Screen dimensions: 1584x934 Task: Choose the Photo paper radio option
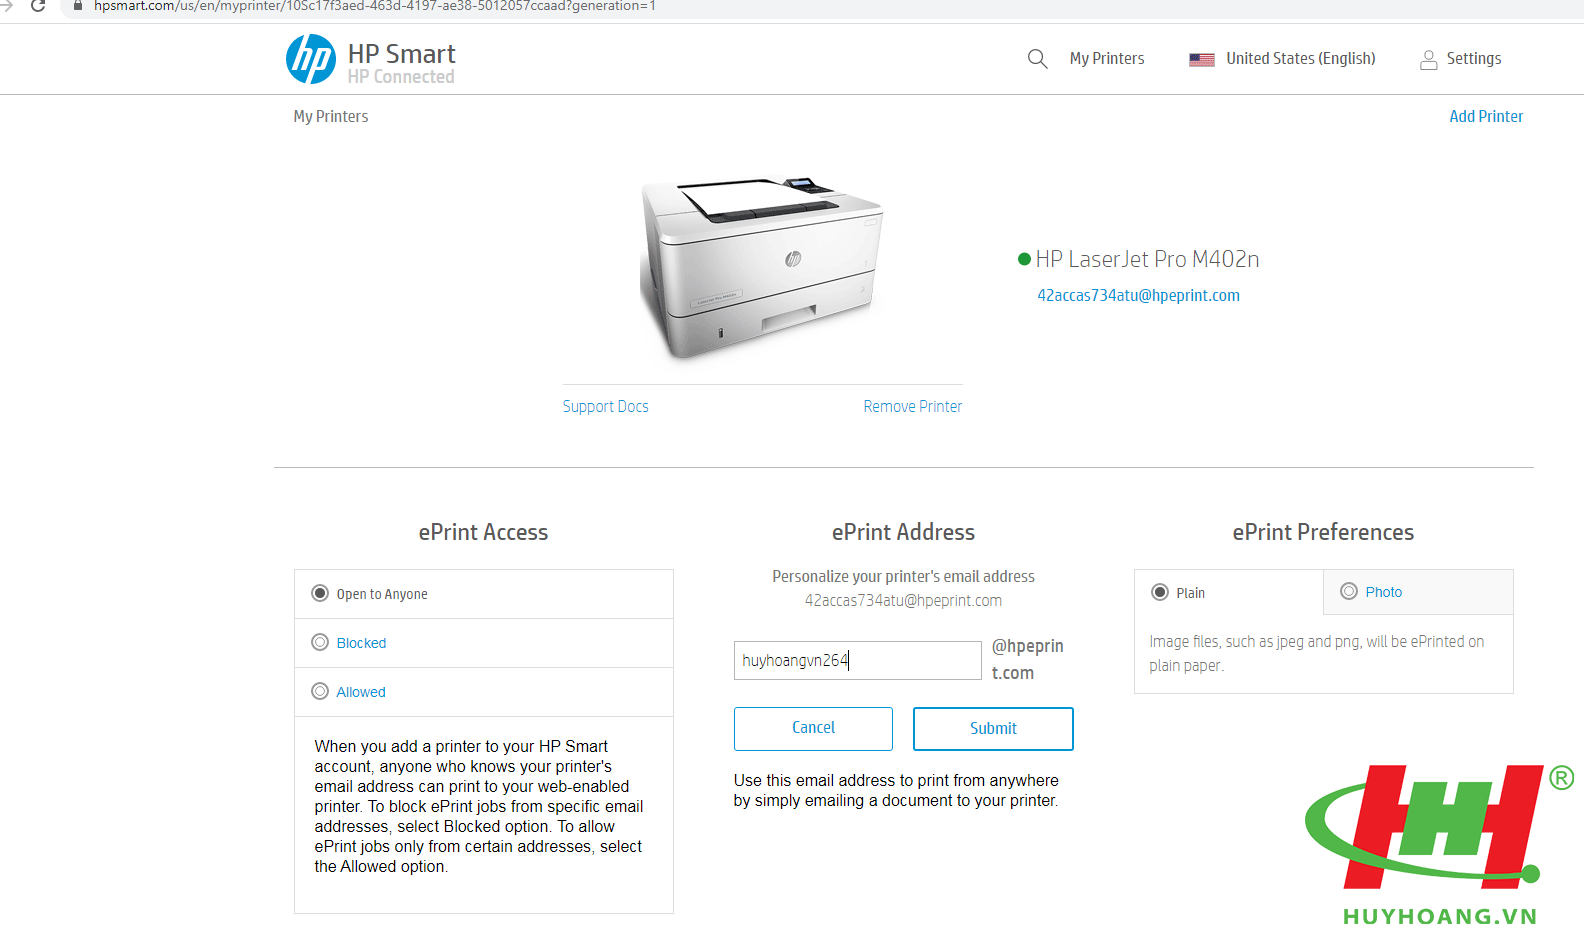pyautogui.click(x=1349, y=591)
